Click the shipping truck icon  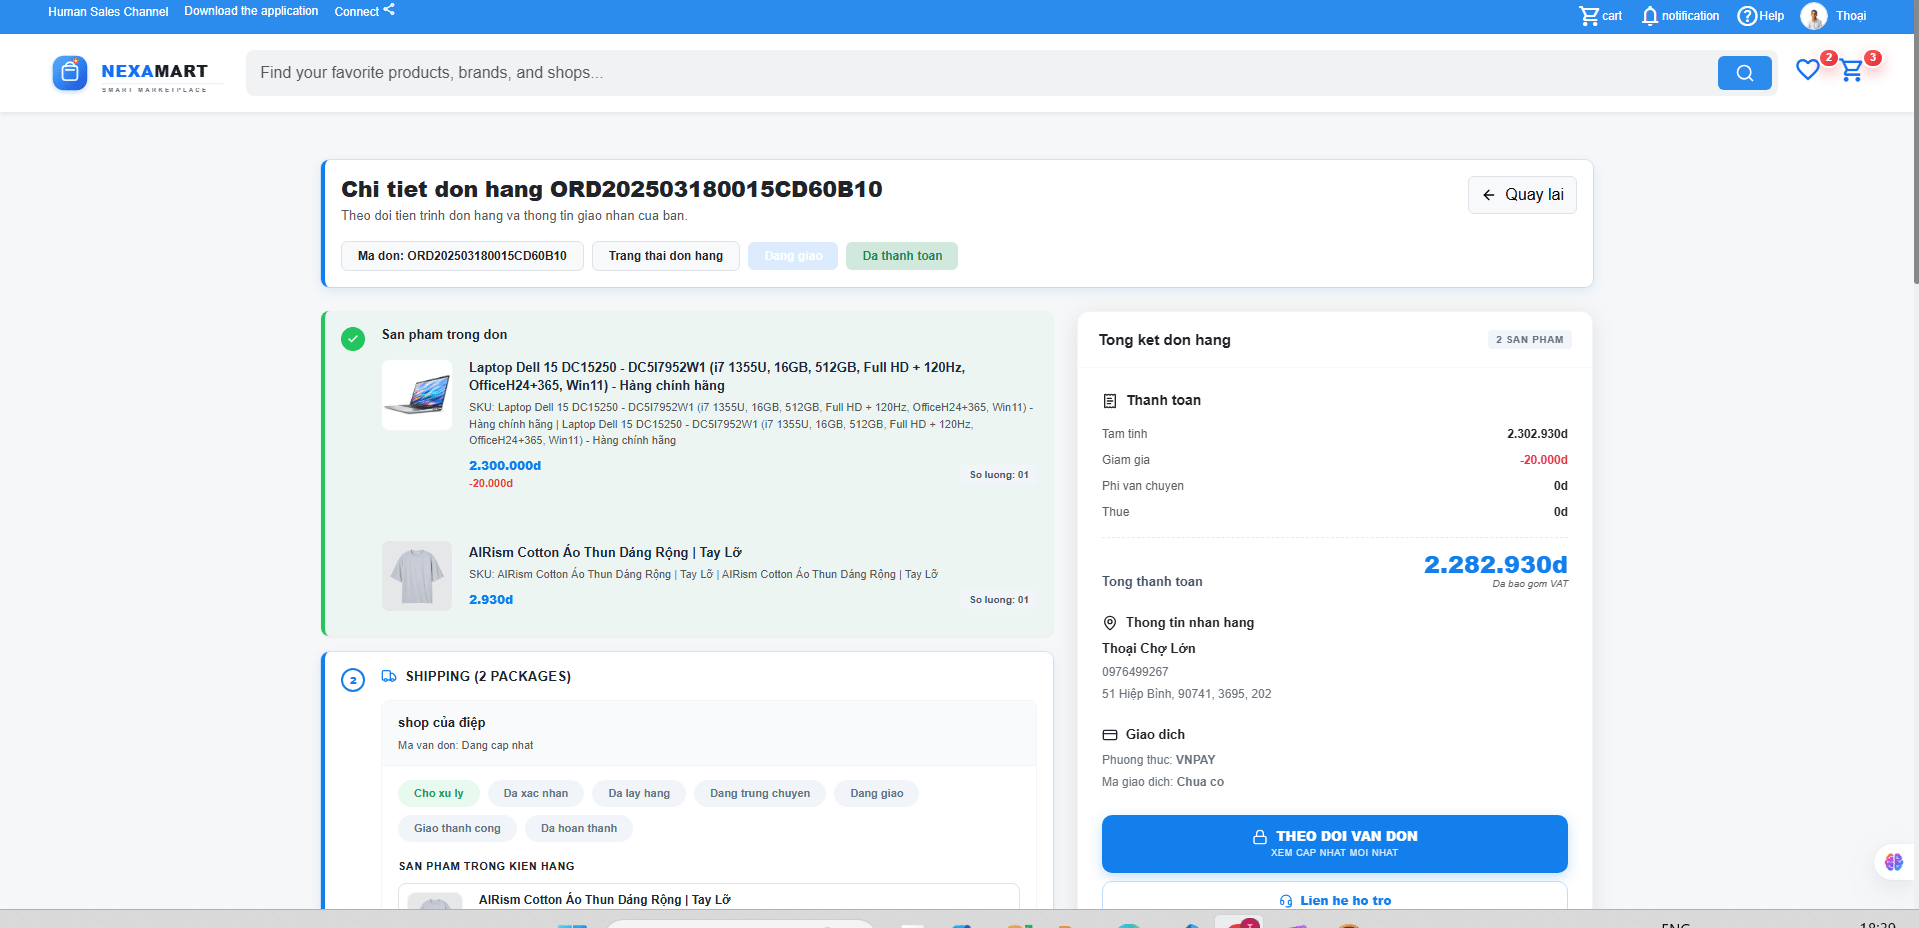coord(389,677)
